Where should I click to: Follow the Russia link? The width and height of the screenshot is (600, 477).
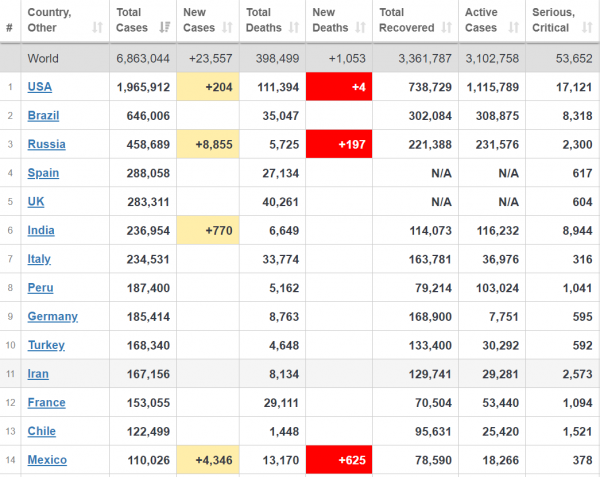click(x=47, y=144)
